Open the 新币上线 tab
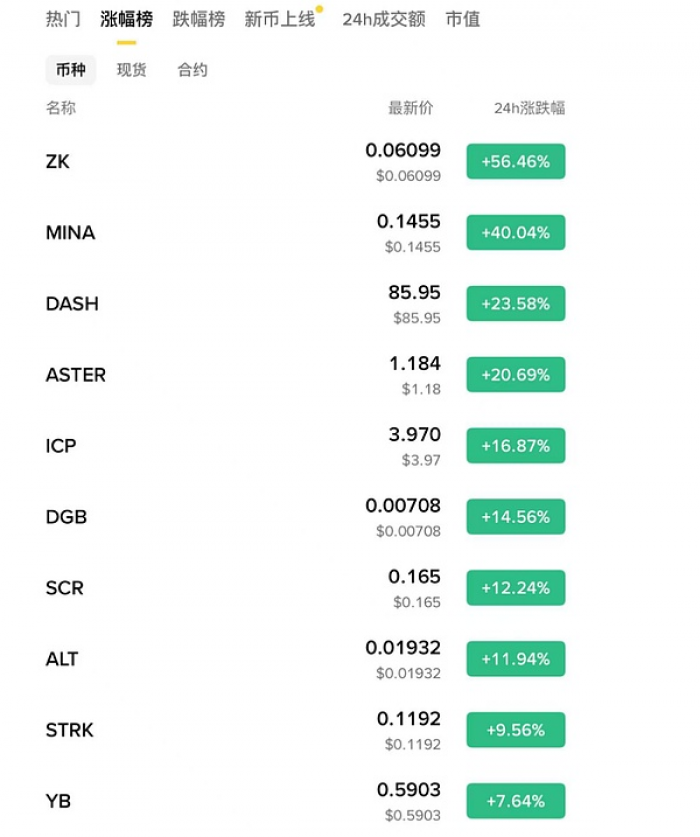The height and width of the screenshot is (837, 700). pyautogui.click(x=280, y=19)
